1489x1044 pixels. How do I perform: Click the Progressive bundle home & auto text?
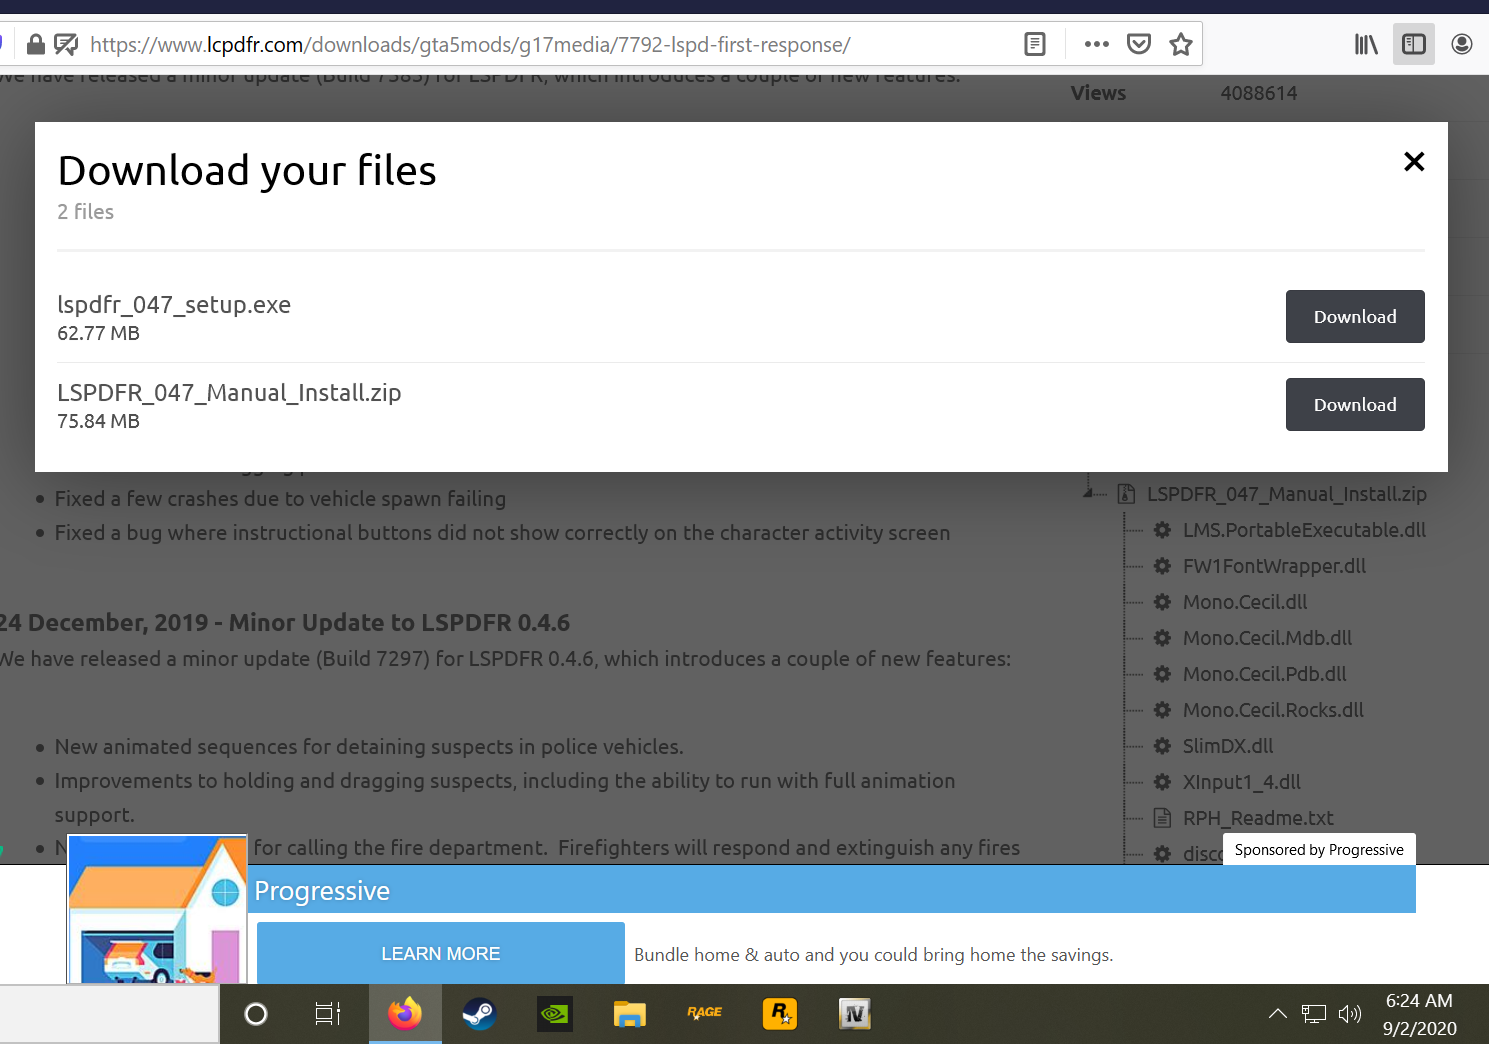(873, 955)
